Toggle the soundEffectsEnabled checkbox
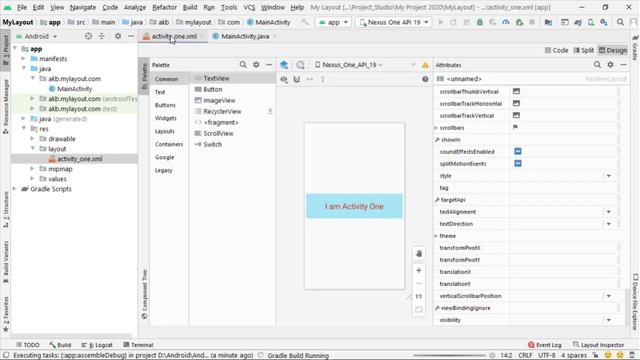 tap(518, 151)
